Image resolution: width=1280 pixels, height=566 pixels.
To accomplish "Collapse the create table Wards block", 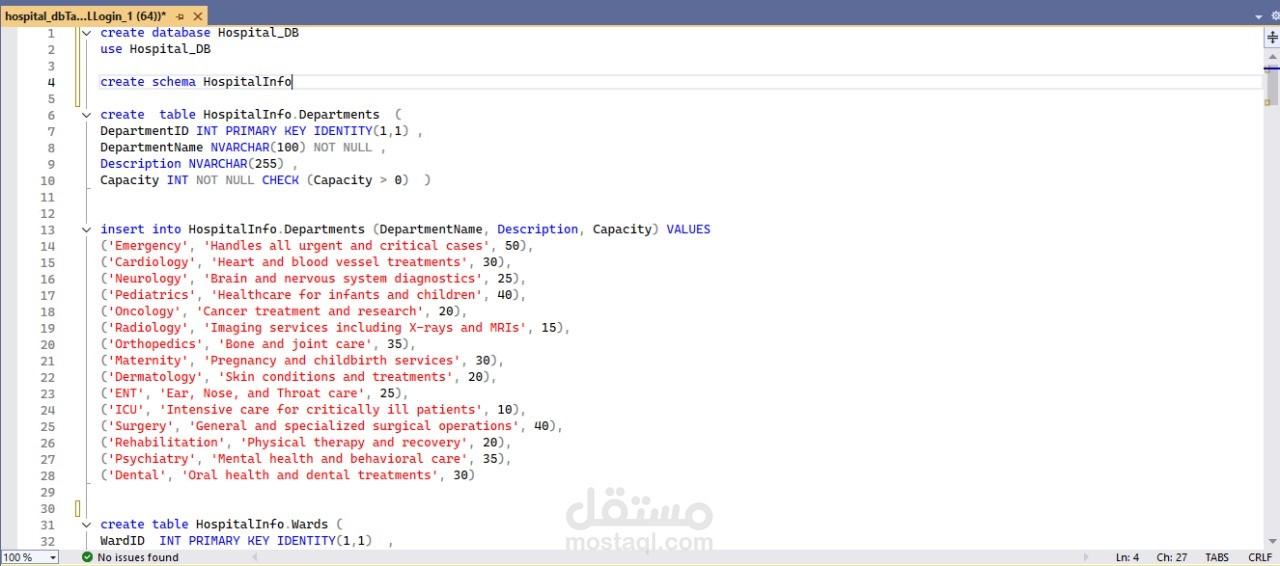I will click(x=87, y=524).
